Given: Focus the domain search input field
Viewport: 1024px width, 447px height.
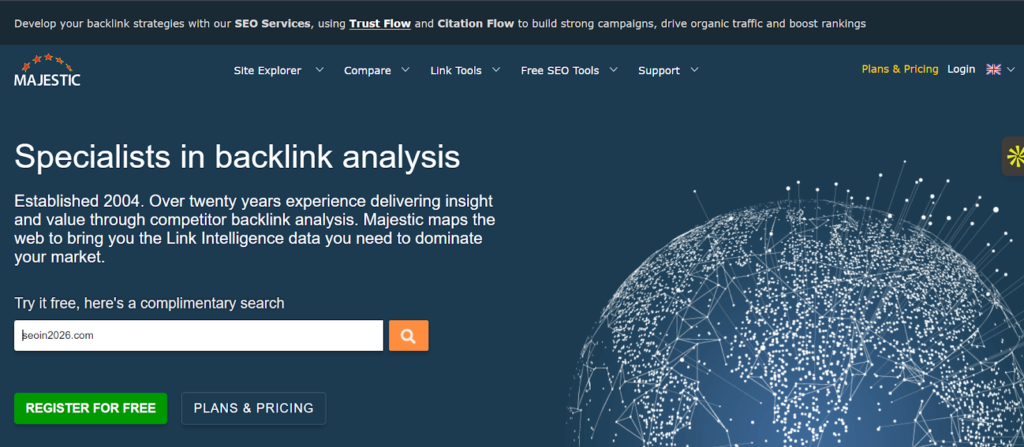Looking at the screenshot, I should tap(198, 336).
